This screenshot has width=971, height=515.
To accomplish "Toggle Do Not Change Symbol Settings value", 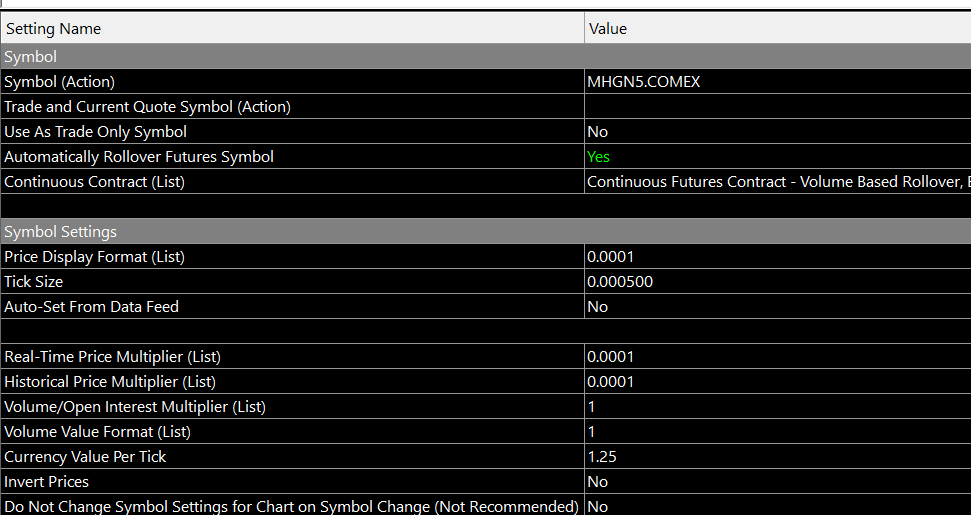I will (598, 506).
